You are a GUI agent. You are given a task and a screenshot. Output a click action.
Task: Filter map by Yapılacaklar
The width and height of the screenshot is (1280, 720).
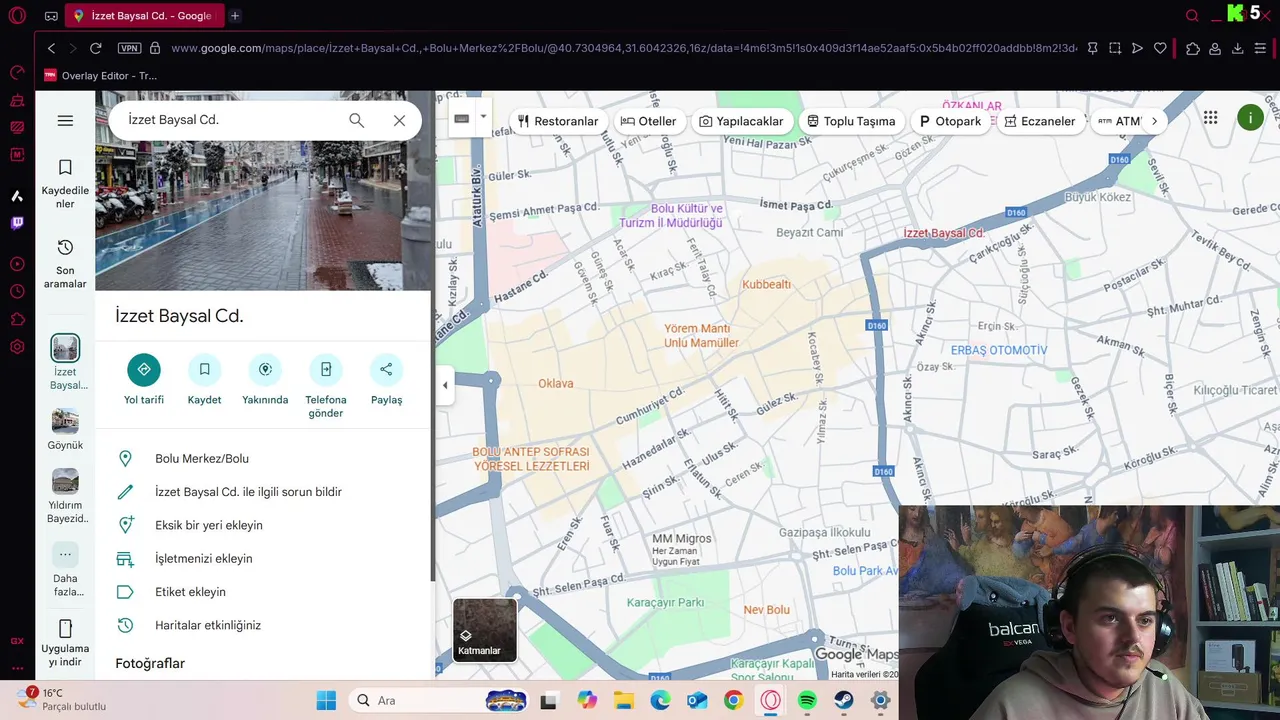[741, 121]
